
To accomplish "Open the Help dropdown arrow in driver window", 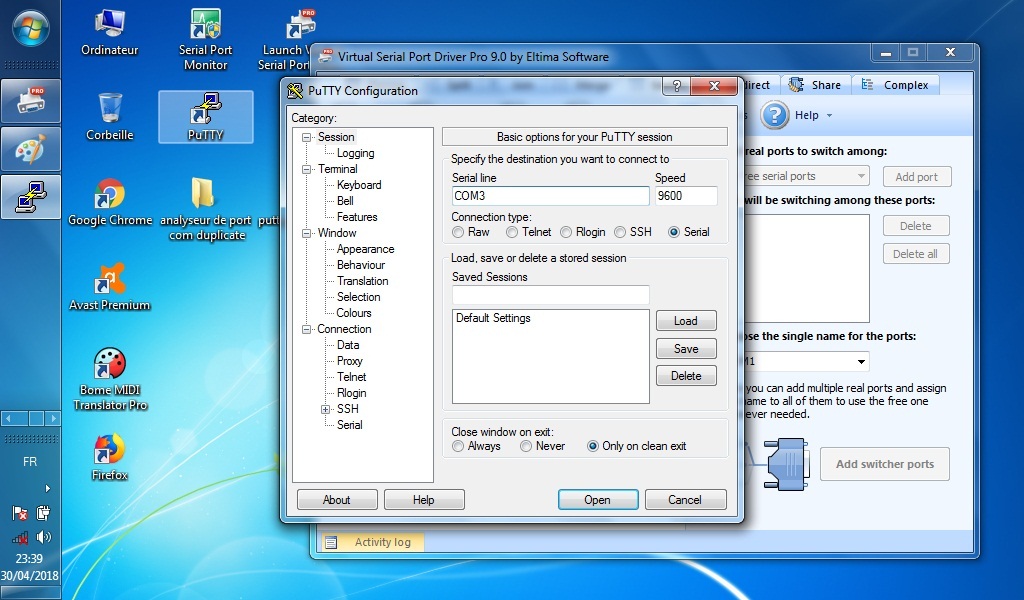I will 829,116.
